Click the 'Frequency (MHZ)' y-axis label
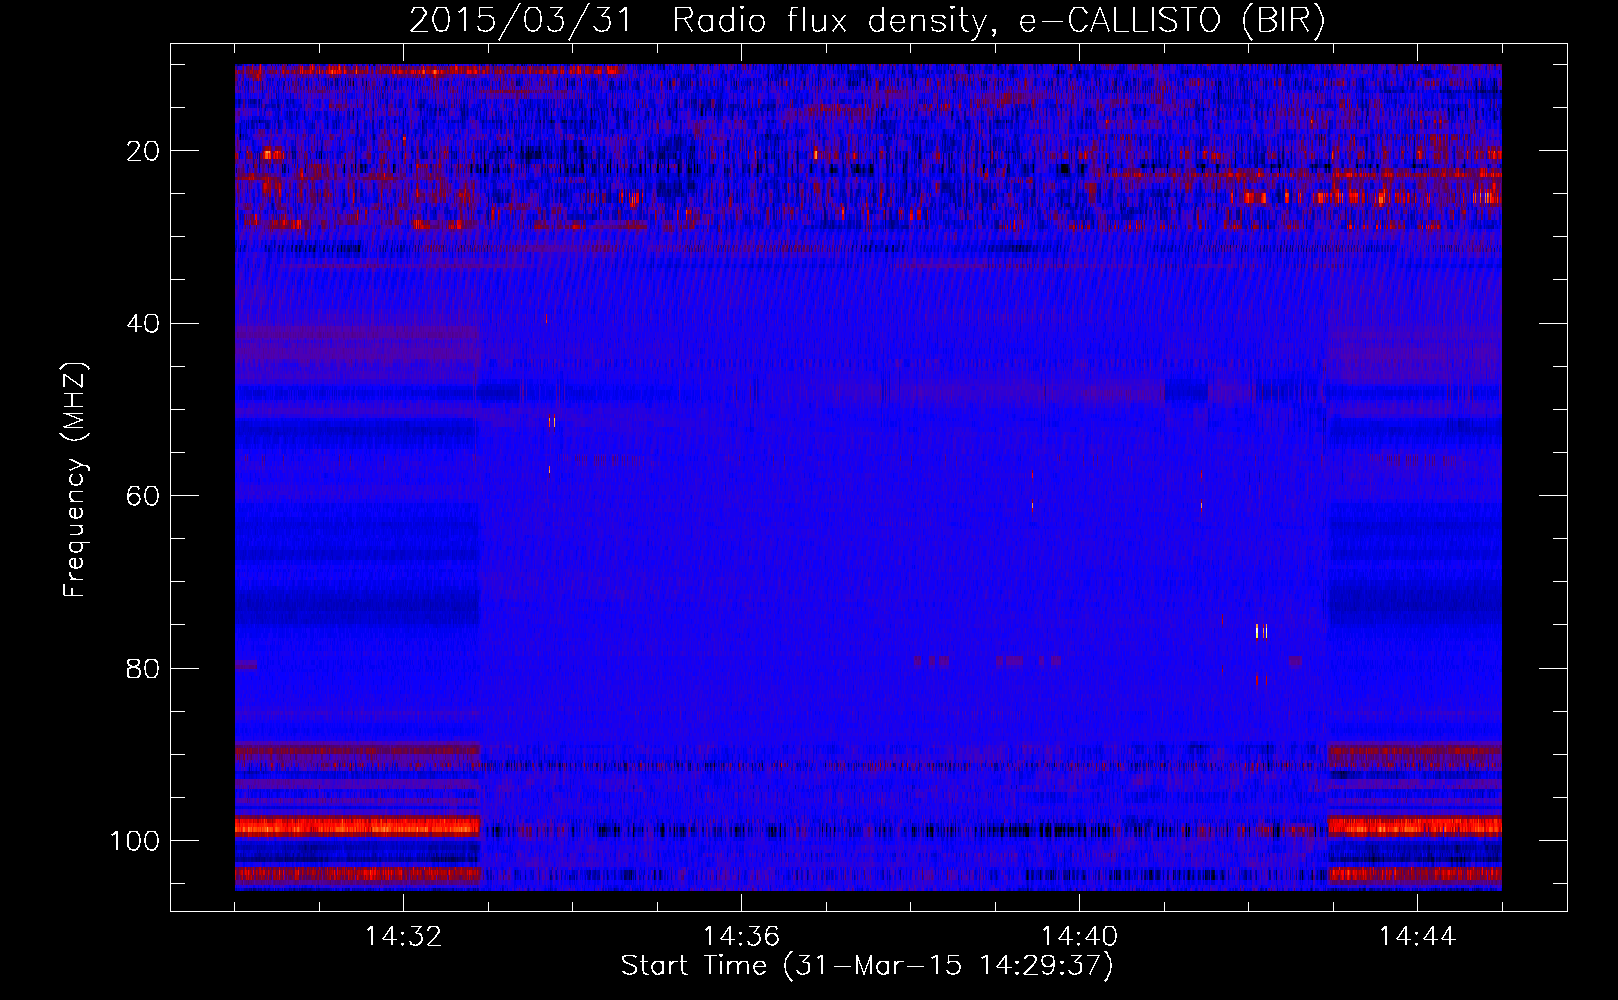Image resolution: width=1618 pixels, height=1000 pixels. pos(75,480)
